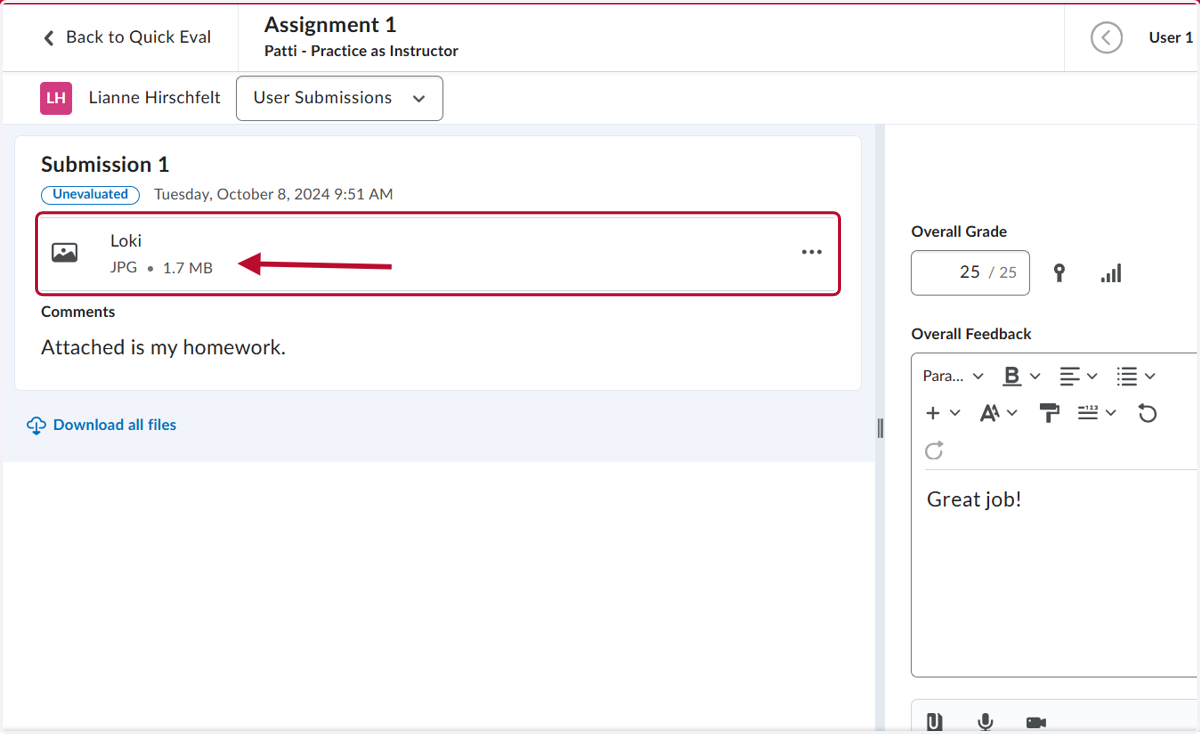This screenshot has height=734, width=1200.
Task: Click the Unevaluated status badge
Action: [90, 195]
